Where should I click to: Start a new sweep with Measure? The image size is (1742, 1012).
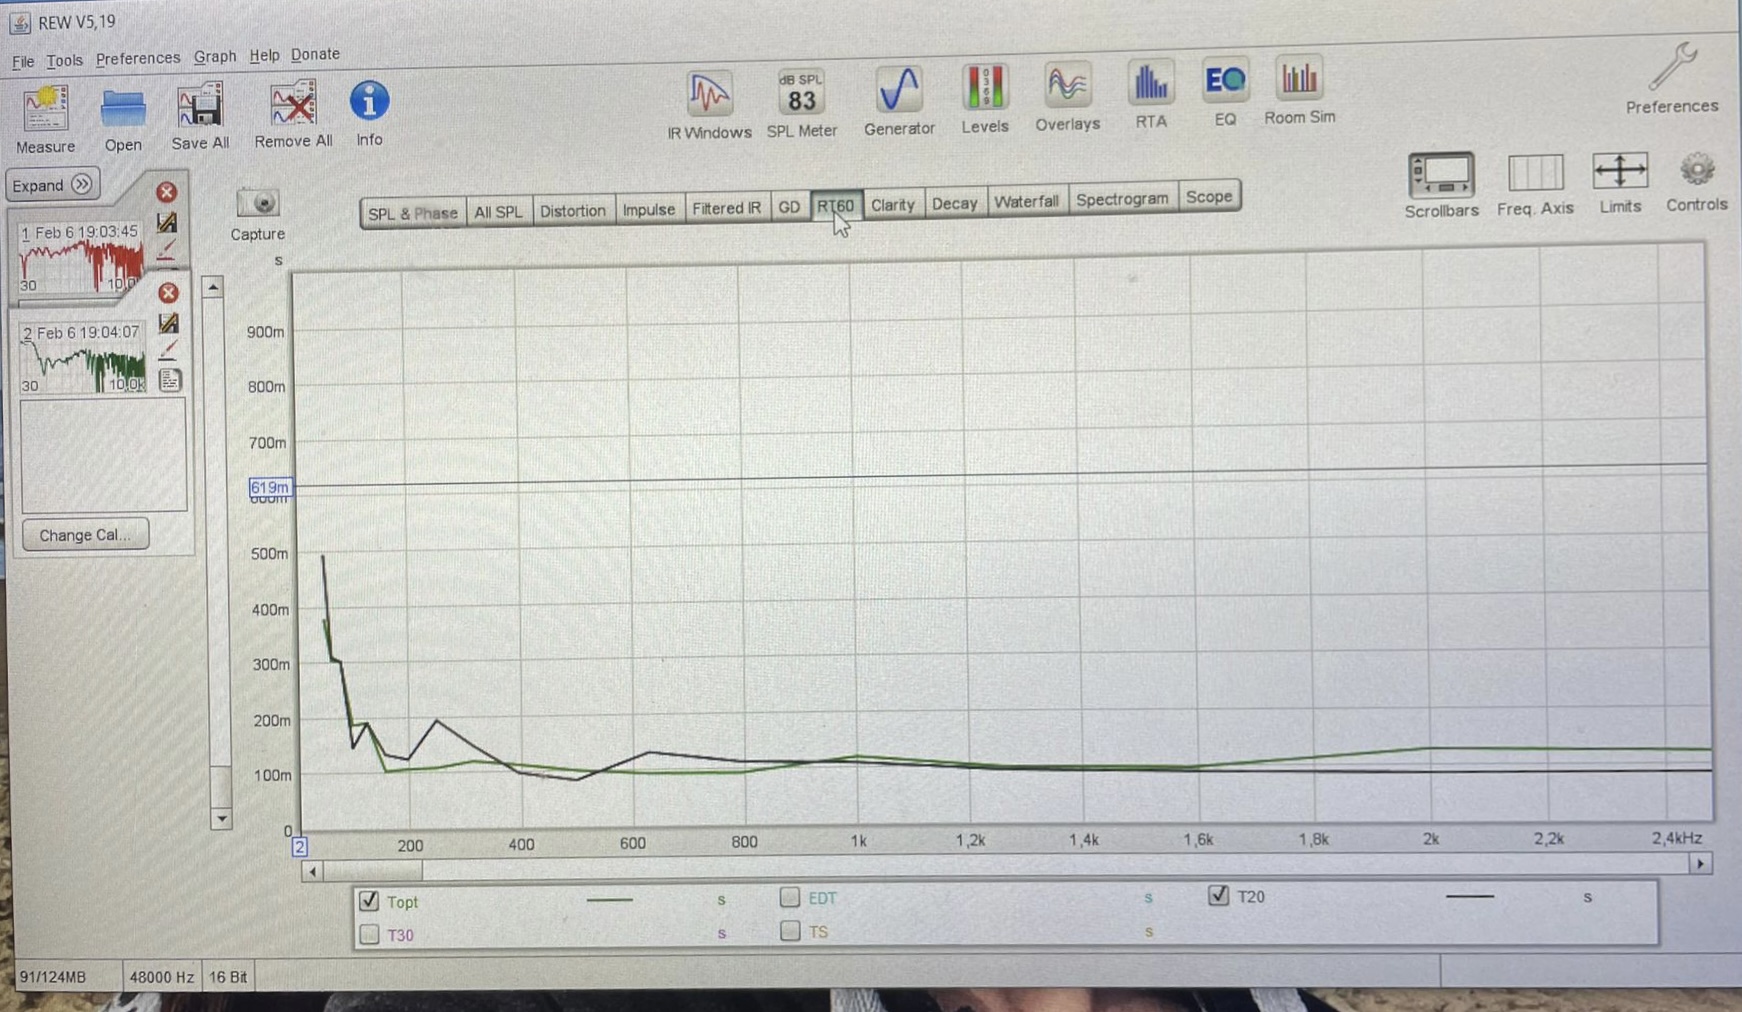[45, 117]
